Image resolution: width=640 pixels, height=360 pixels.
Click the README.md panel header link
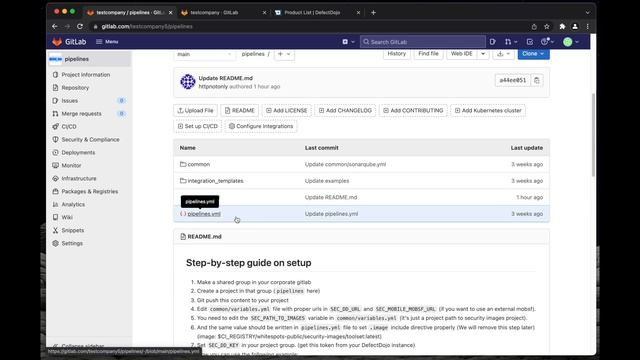tap(204, 237)
